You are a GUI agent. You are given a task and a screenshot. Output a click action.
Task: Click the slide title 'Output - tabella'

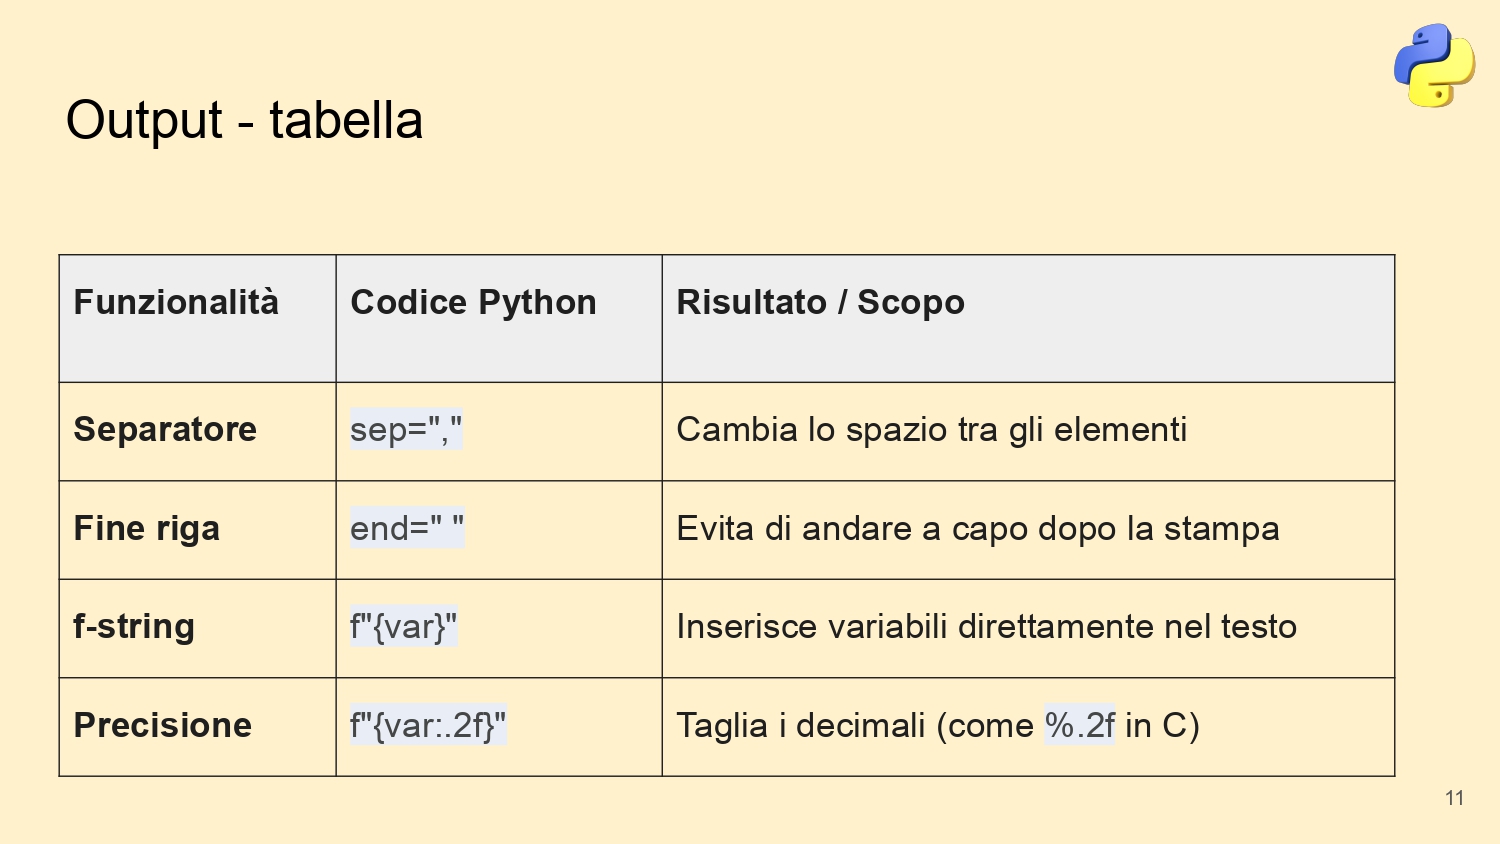[244, 121]
